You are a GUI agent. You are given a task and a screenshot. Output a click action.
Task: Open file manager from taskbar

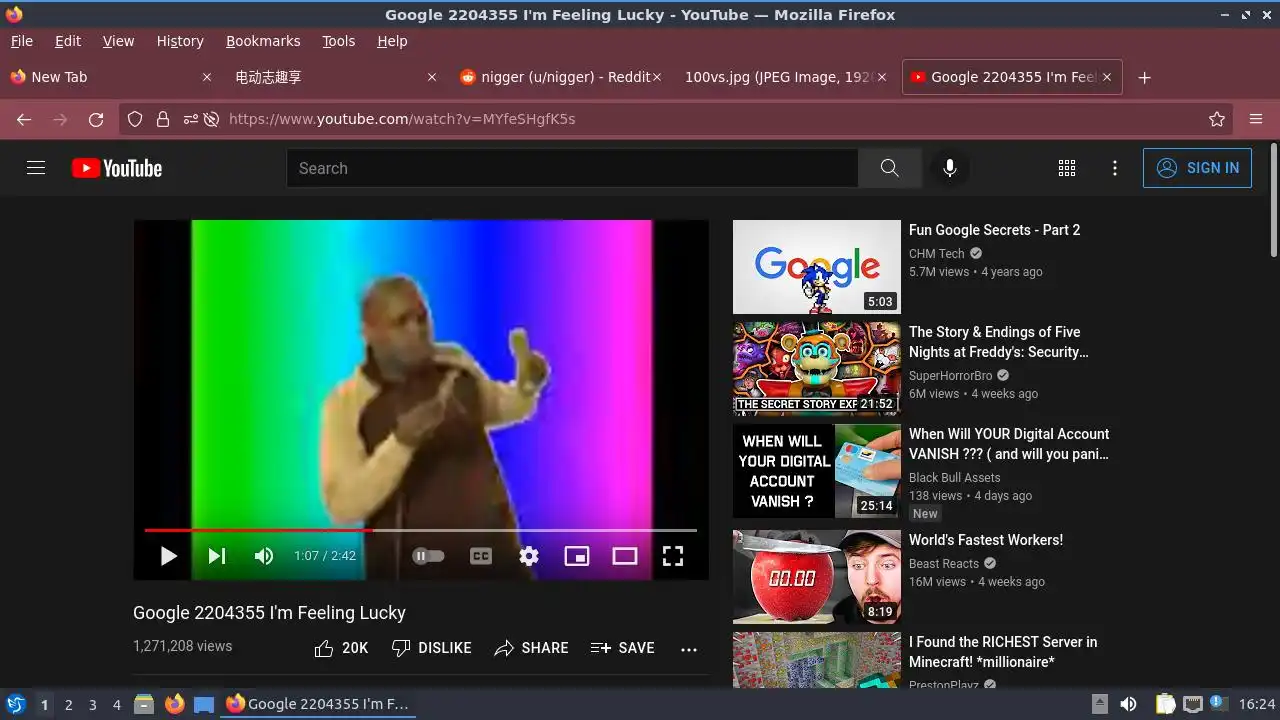coord(144,704)
